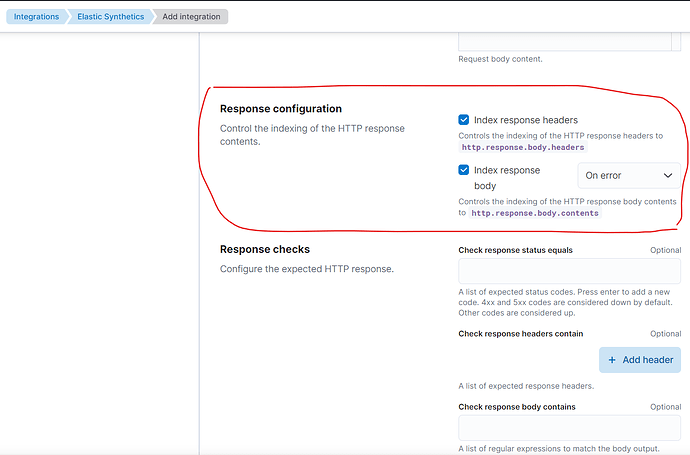Select the Add integration breadcrumb
Screen dimensions: 690x455
pyautogui.click(x=191, y=16)
